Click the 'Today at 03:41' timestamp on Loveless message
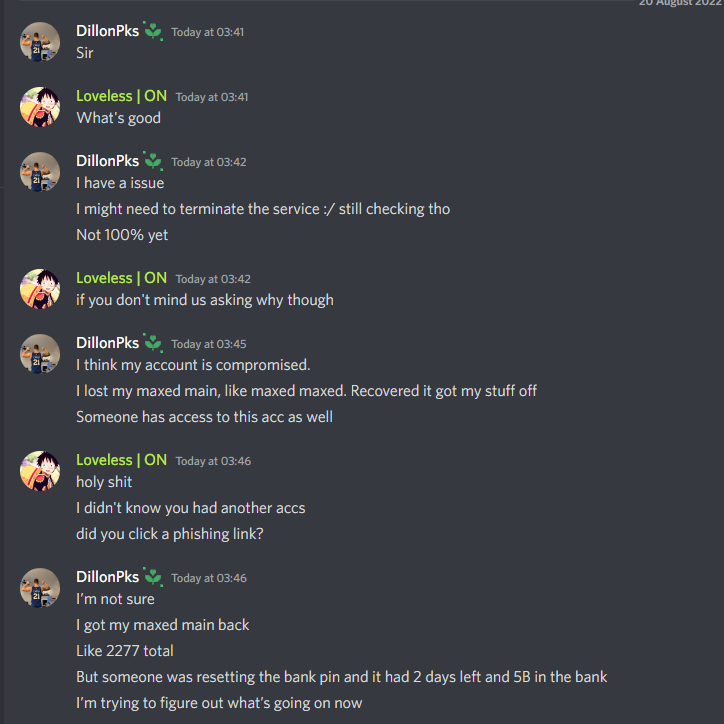Viewport: 724px width, 724px height. pyautogui.click(x=212, y=97)
